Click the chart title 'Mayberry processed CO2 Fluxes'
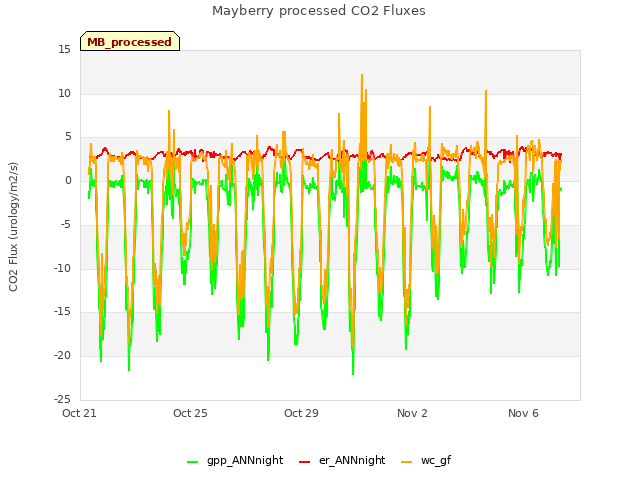The height and width of the screenshot is (480, 640). 319,11
